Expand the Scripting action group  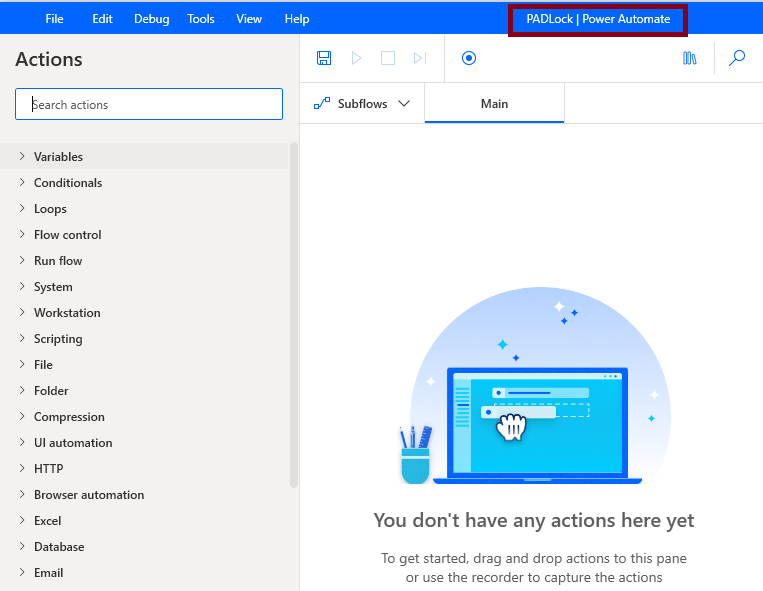(x=145, y=339)
